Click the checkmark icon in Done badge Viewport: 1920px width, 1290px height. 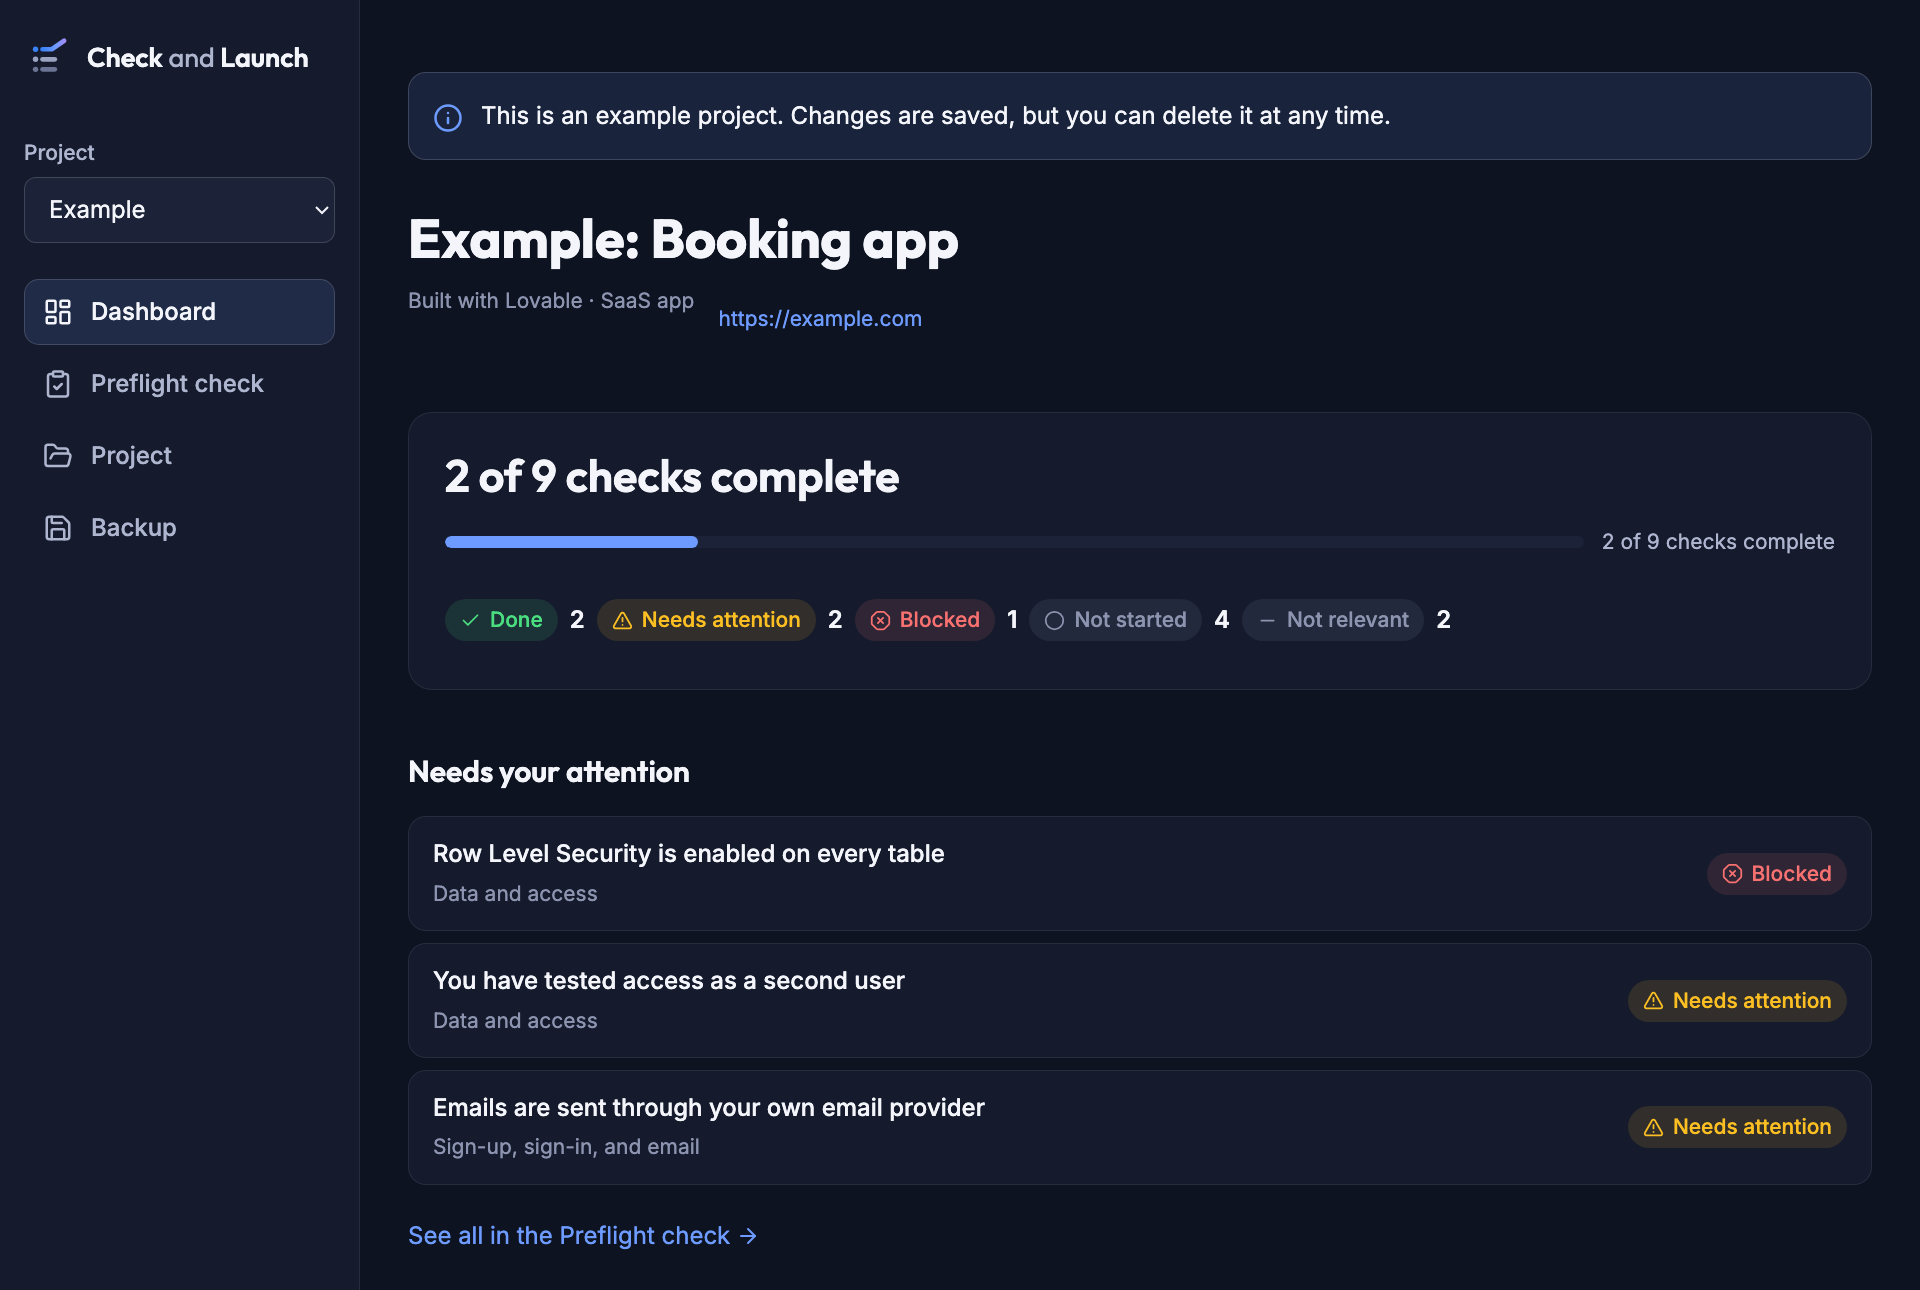[x=470, y=620]
